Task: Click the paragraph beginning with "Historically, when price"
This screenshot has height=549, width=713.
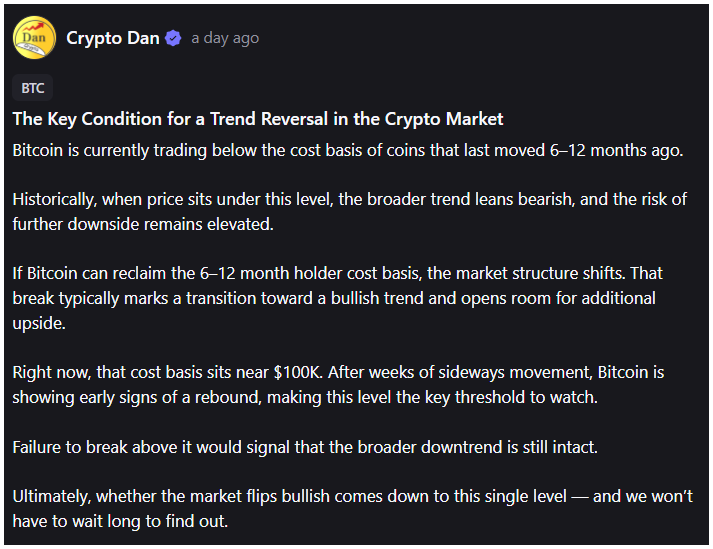Action: pos(350,210)
